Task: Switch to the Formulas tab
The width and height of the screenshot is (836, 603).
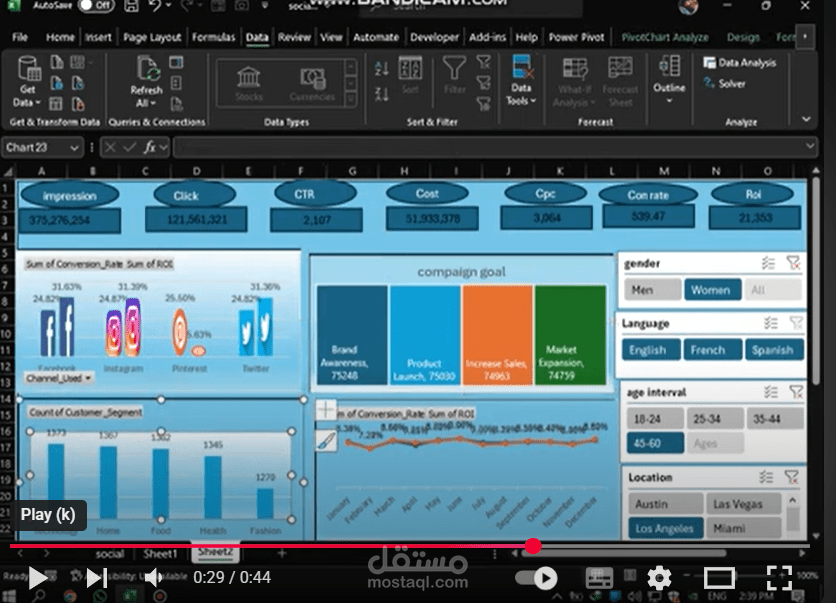Action: coord(213,37)
